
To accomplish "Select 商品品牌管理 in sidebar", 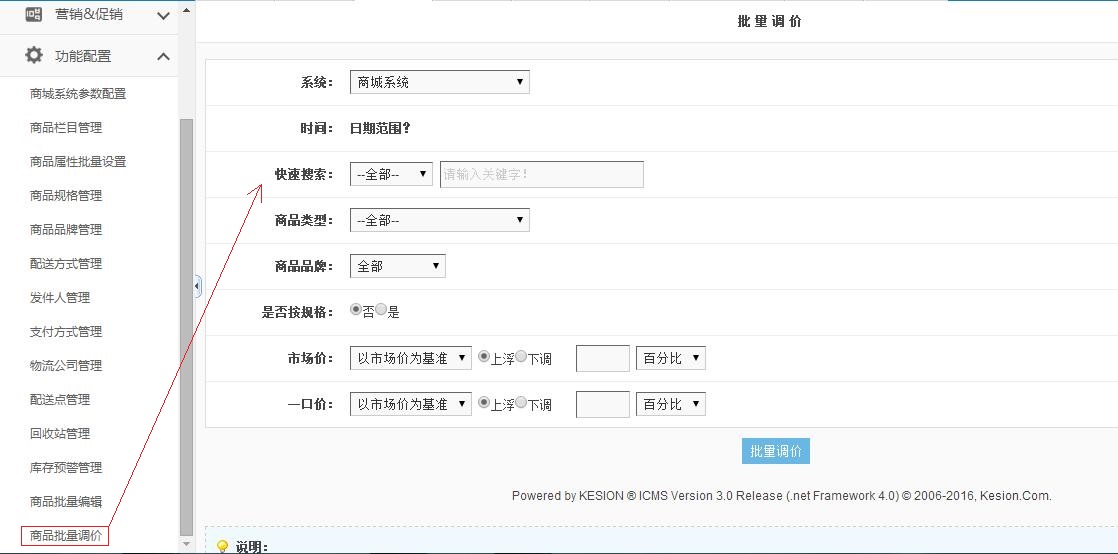I will pos(66,230).
